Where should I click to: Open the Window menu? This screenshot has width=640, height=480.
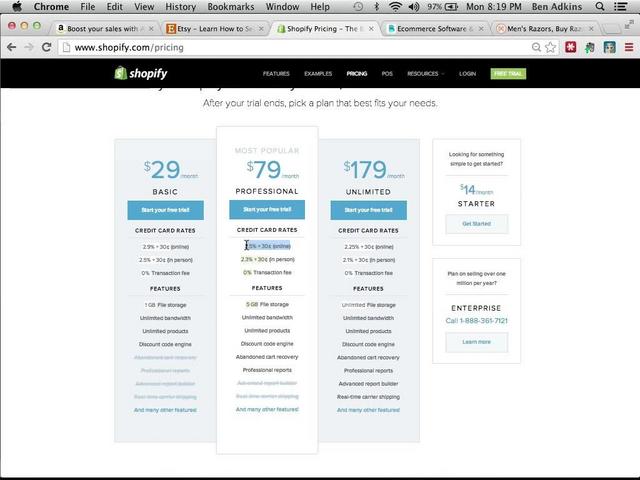point(282,7)
